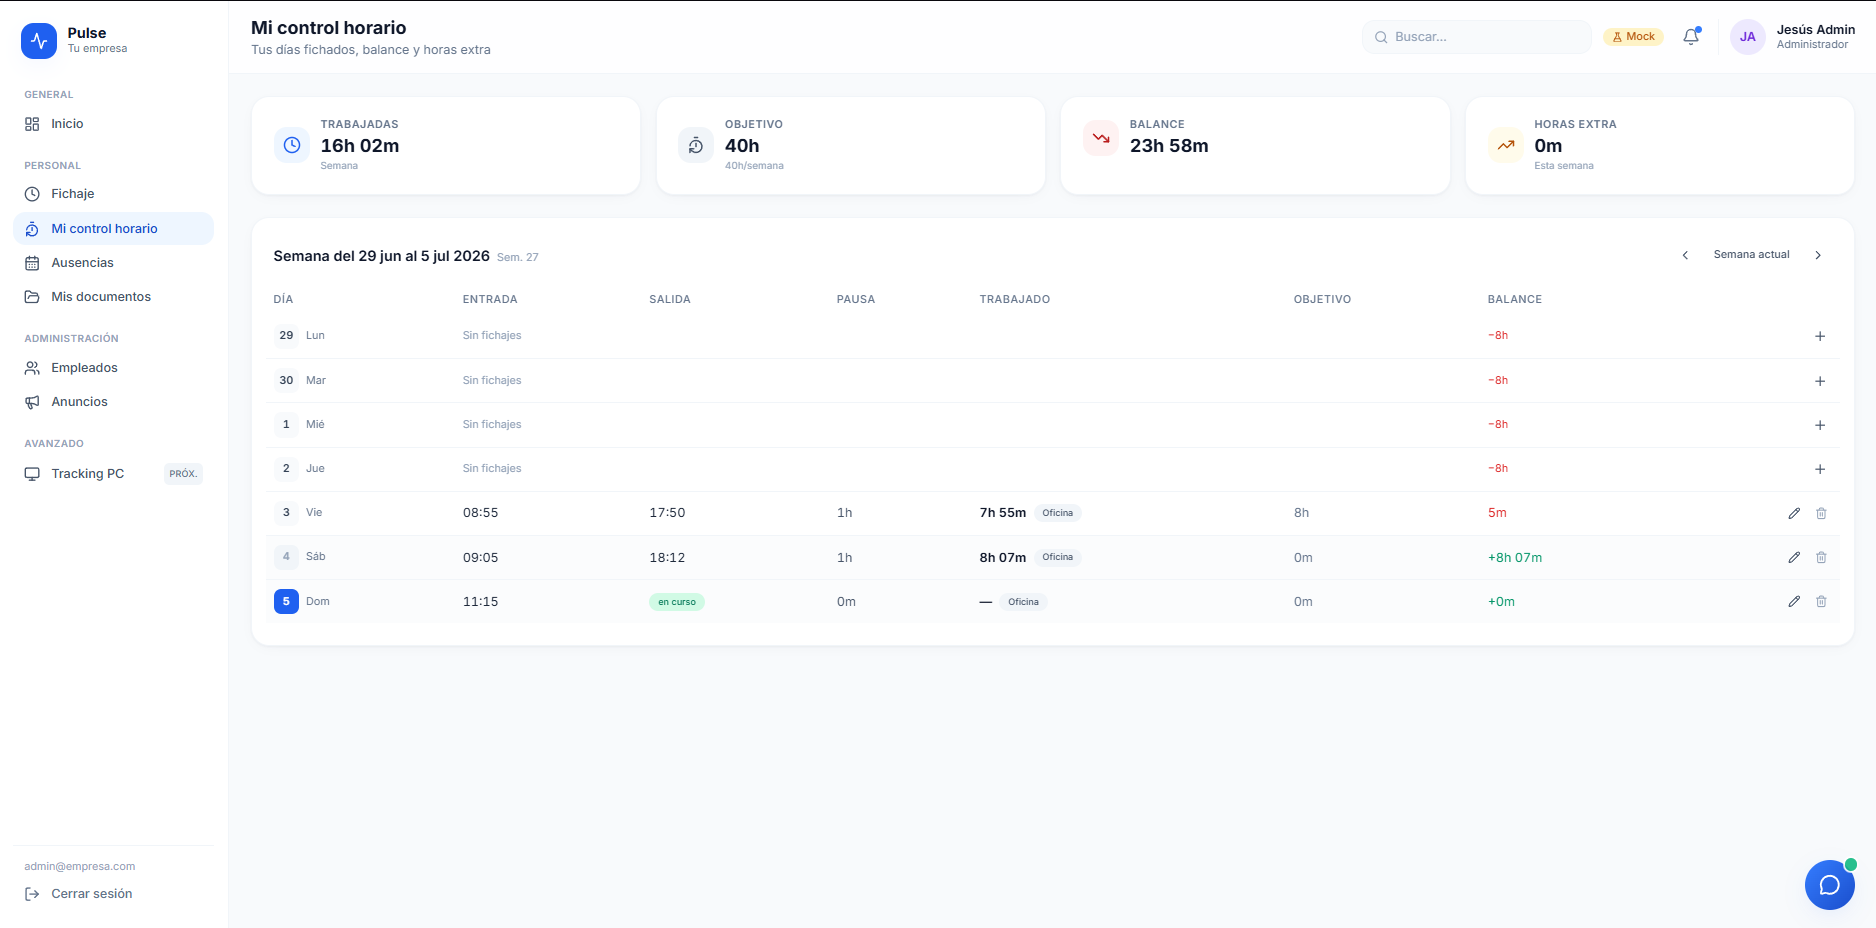Image resolution: width=1876 pixels, height=928 pixels.
Task: Click the Oficina tag on Sáb row
Action: [x=1057, y=557]
